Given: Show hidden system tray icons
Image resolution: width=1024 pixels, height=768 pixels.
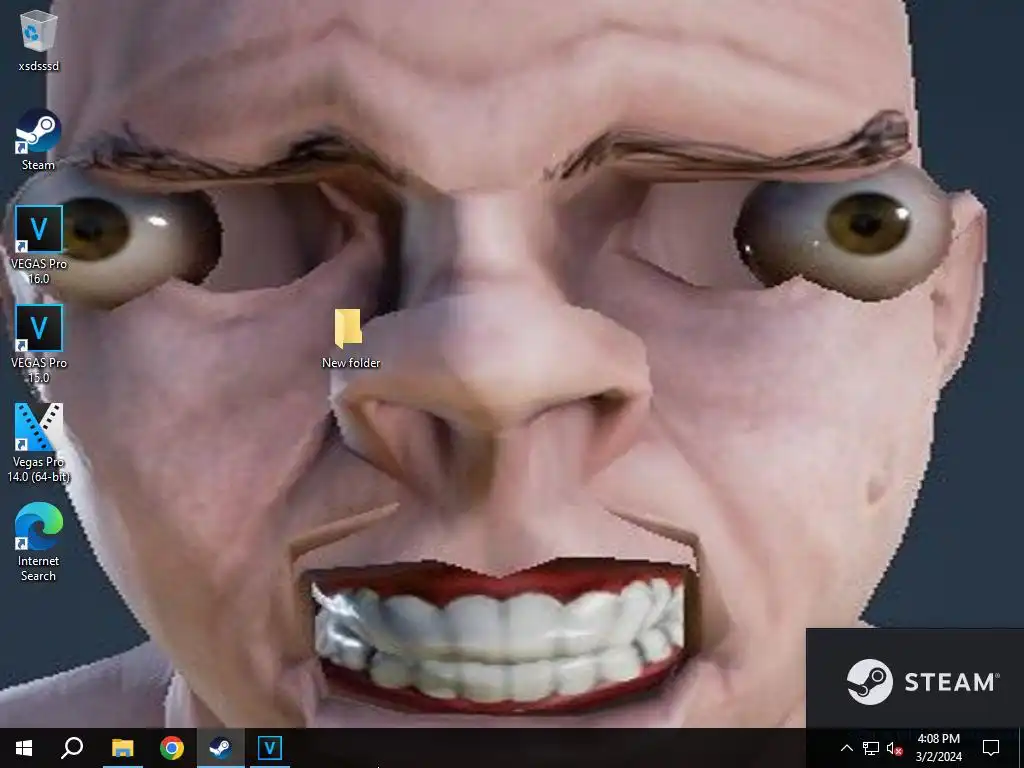Looking at the screenshot, I should tap(846, 748).
